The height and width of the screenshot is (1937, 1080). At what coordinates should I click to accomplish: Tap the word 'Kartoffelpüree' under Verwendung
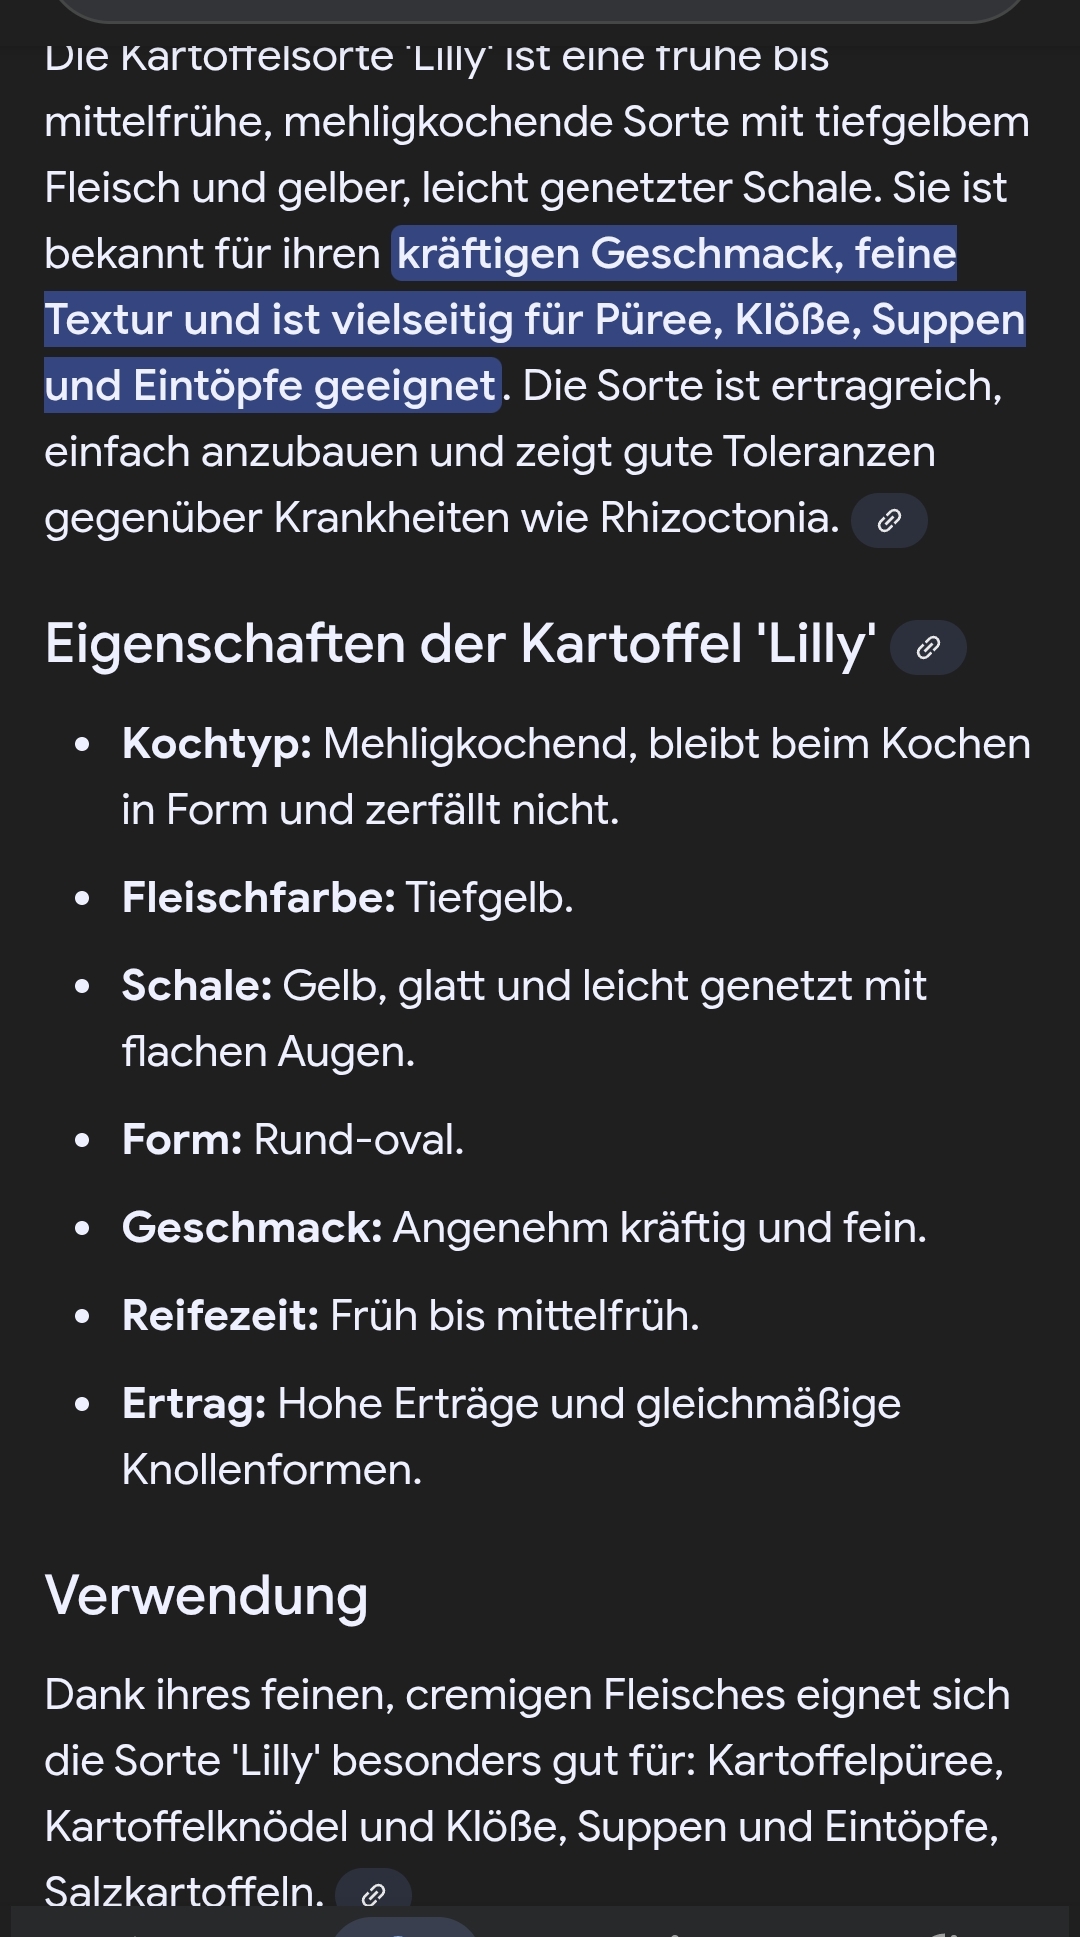(x=854, y=1761)
